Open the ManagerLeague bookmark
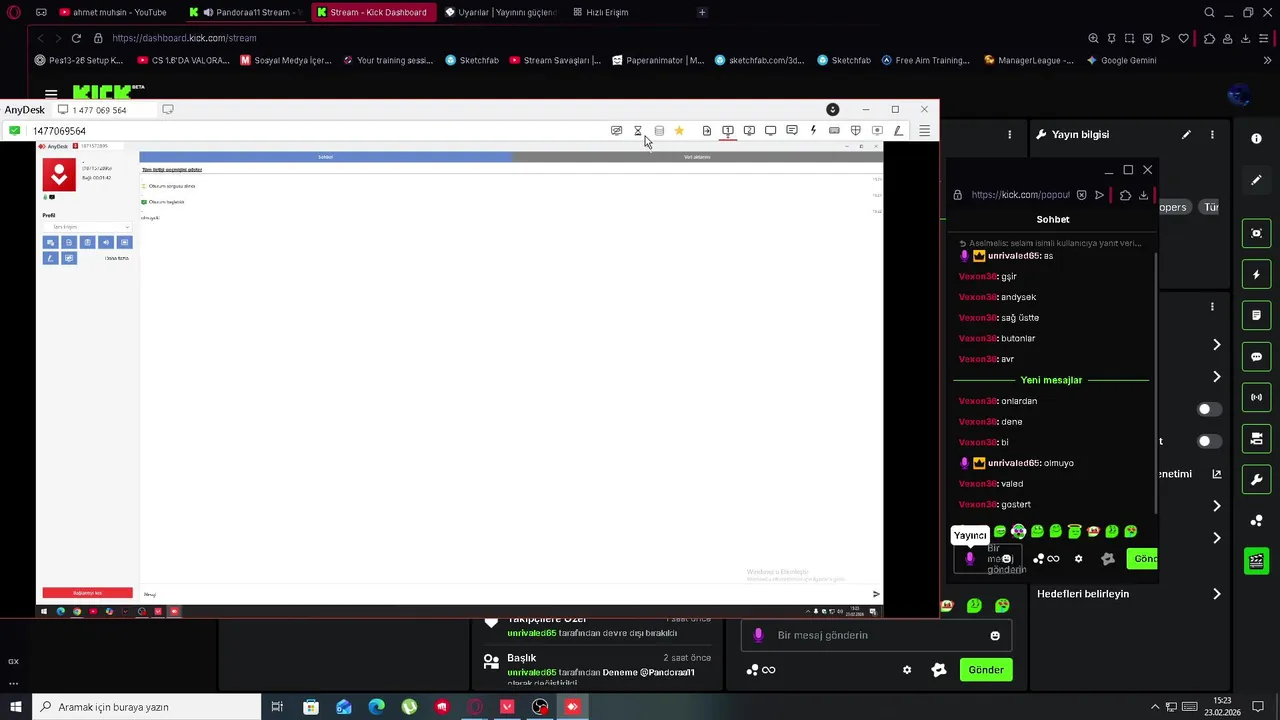This screenshot has height=720, width=1280. pyautogui.click(x=1029, y=60)
